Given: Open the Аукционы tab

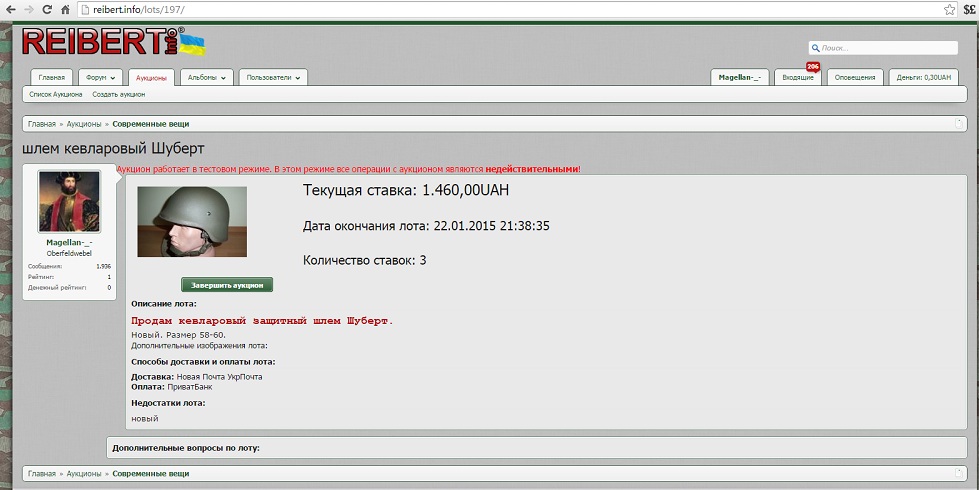Looking at the screenshot, I should (151, 78).
